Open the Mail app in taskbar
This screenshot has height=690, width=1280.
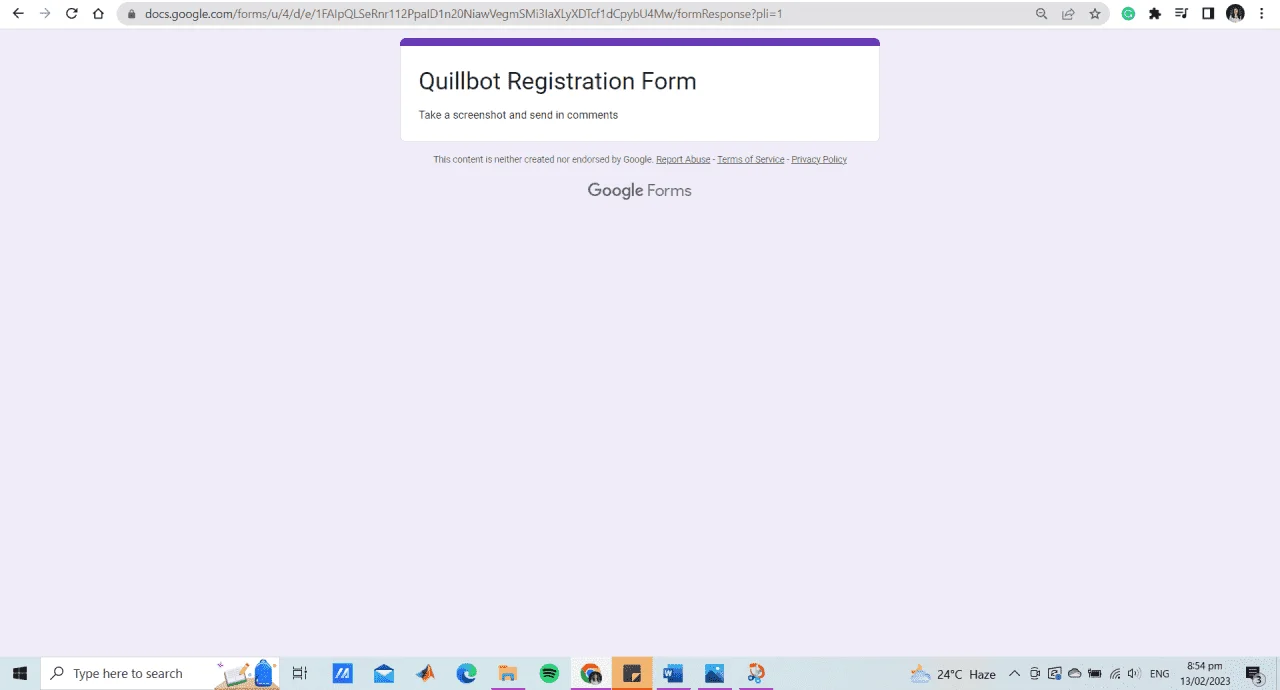coord(384,673)
